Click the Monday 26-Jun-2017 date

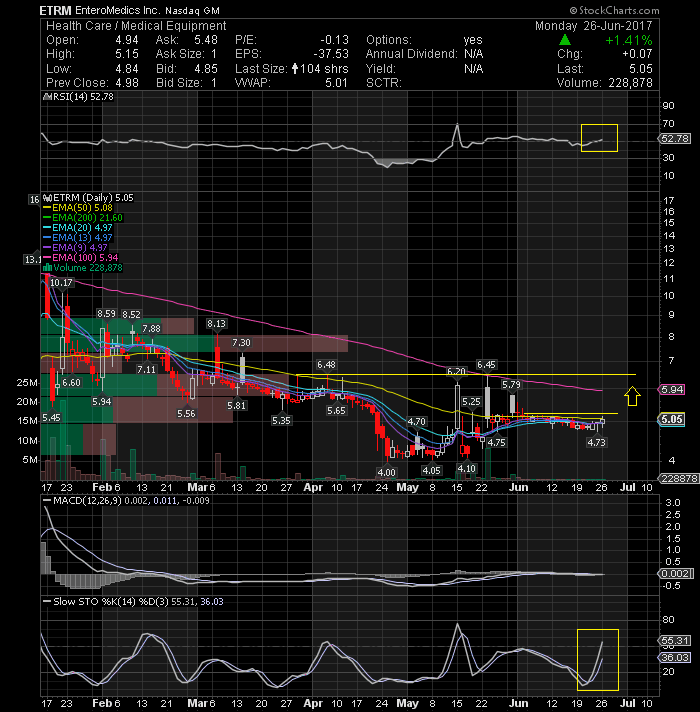(x=593, y=25)
